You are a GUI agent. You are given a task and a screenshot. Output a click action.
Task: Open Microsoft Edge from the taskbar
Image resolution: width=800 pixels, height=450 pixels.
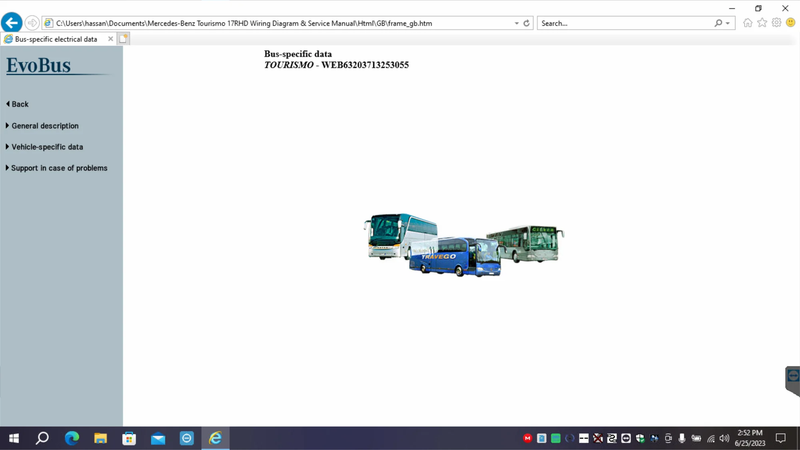tap(72, 438)
